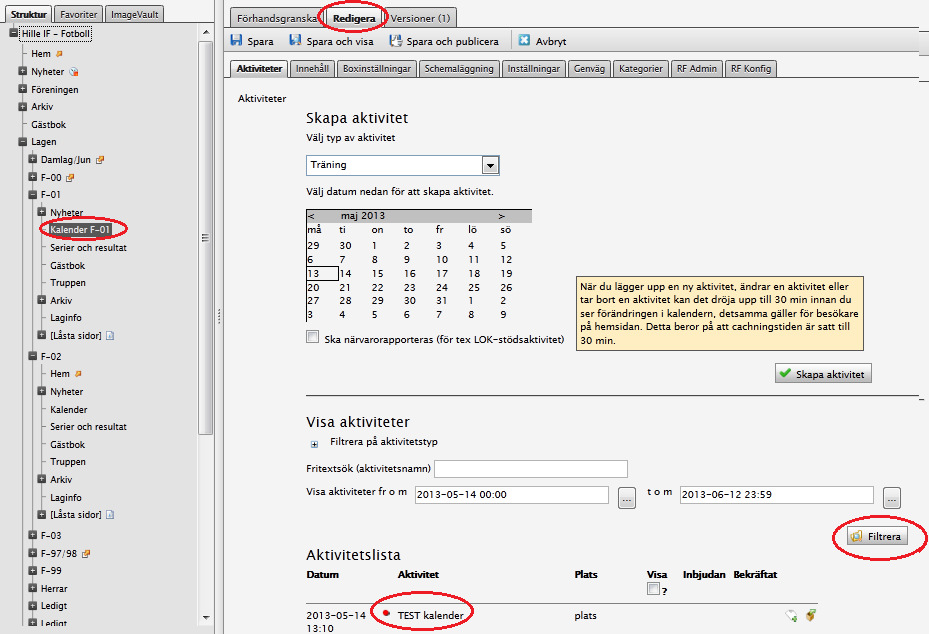Click the Skapa aktivitet button
The width and height of the screenshot is (929, 634).
tap(823, 373)
